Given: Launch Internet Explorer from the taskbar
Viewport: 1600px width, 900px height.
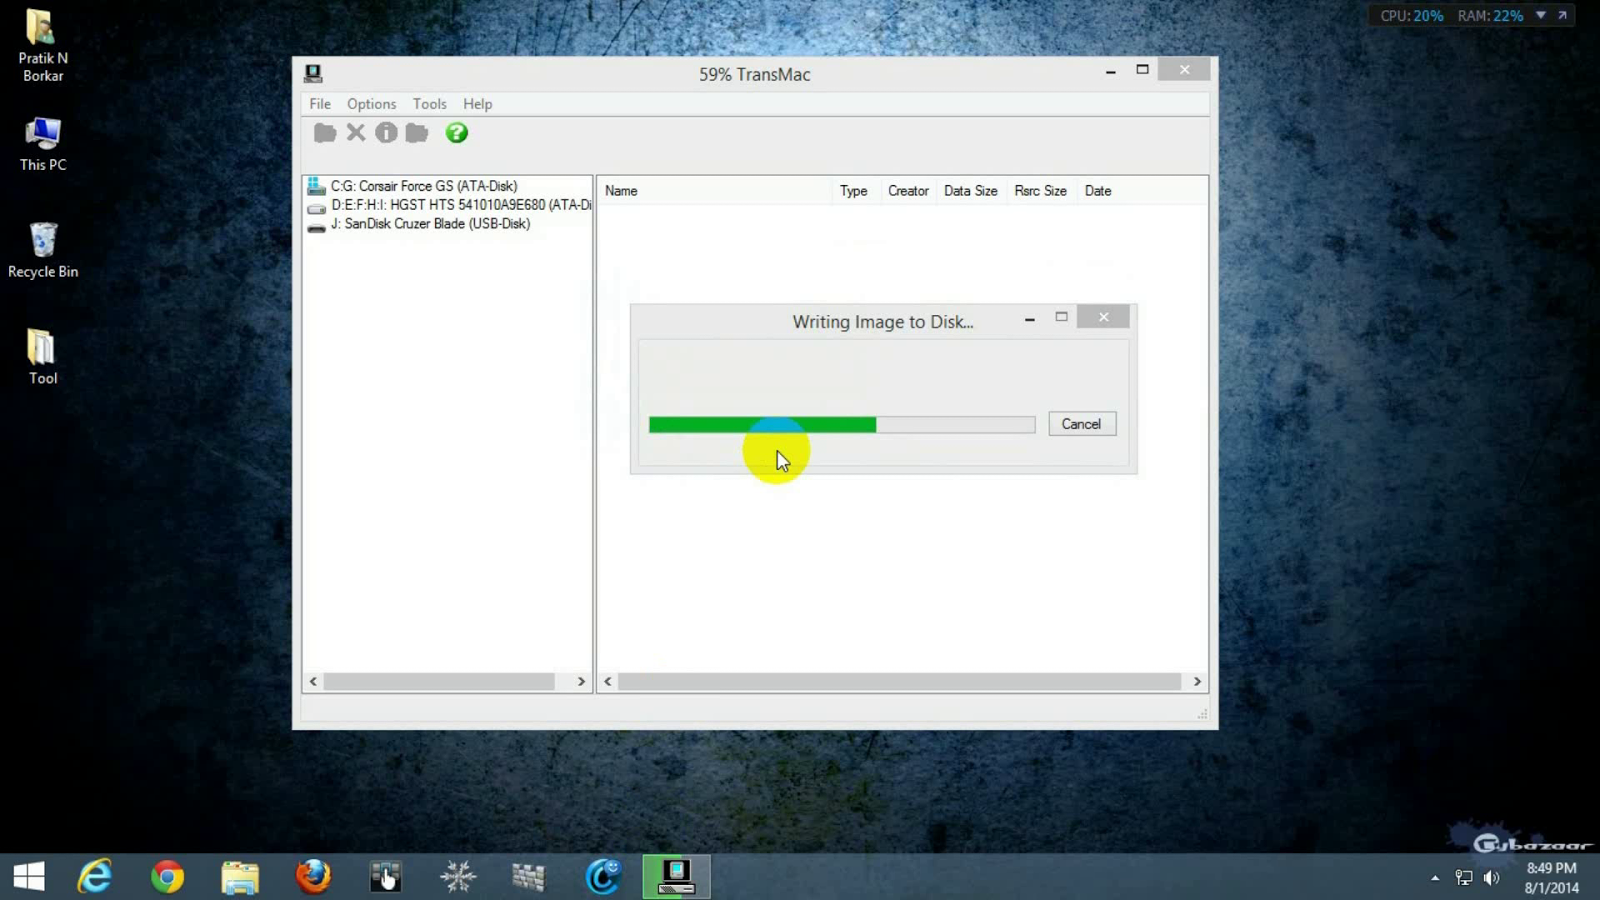Looking at the screenshot, I should coord(95,877).
